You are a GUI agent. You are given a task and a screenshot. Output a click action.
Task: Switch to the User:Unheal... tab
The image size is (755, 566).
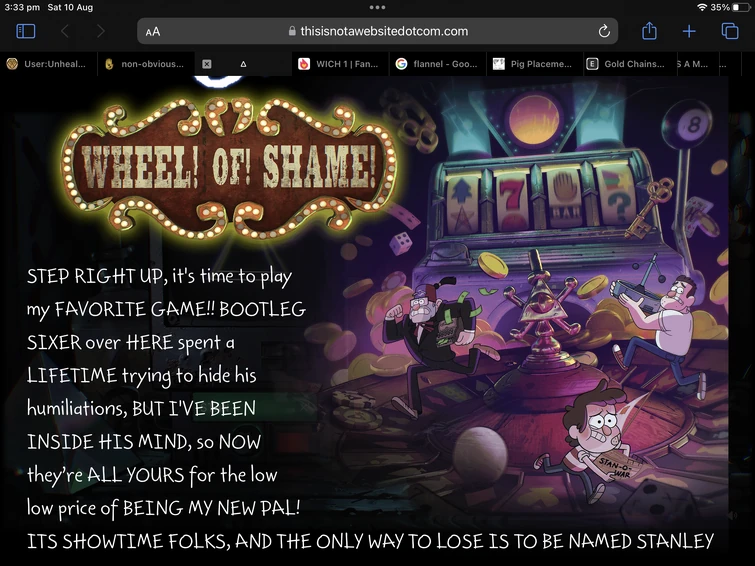click(x=49, y=64)
